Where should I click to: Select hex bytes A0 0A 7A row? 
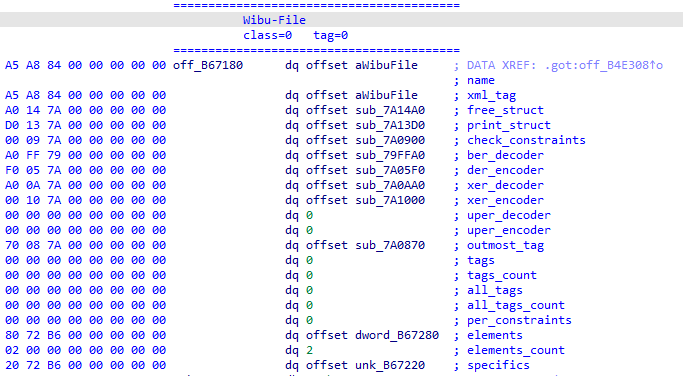click(85, 185)
